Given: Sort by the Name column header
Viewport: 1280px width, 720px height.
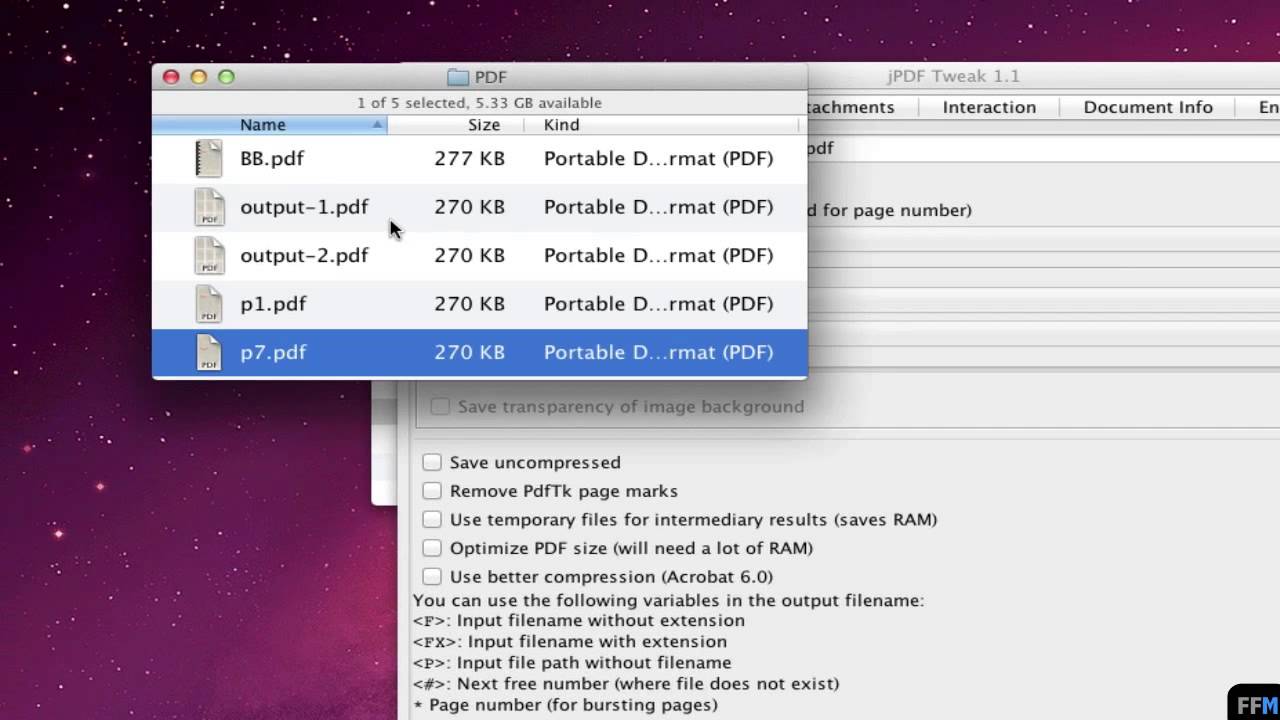Looking at the screenshot, I should coord(270,125).
